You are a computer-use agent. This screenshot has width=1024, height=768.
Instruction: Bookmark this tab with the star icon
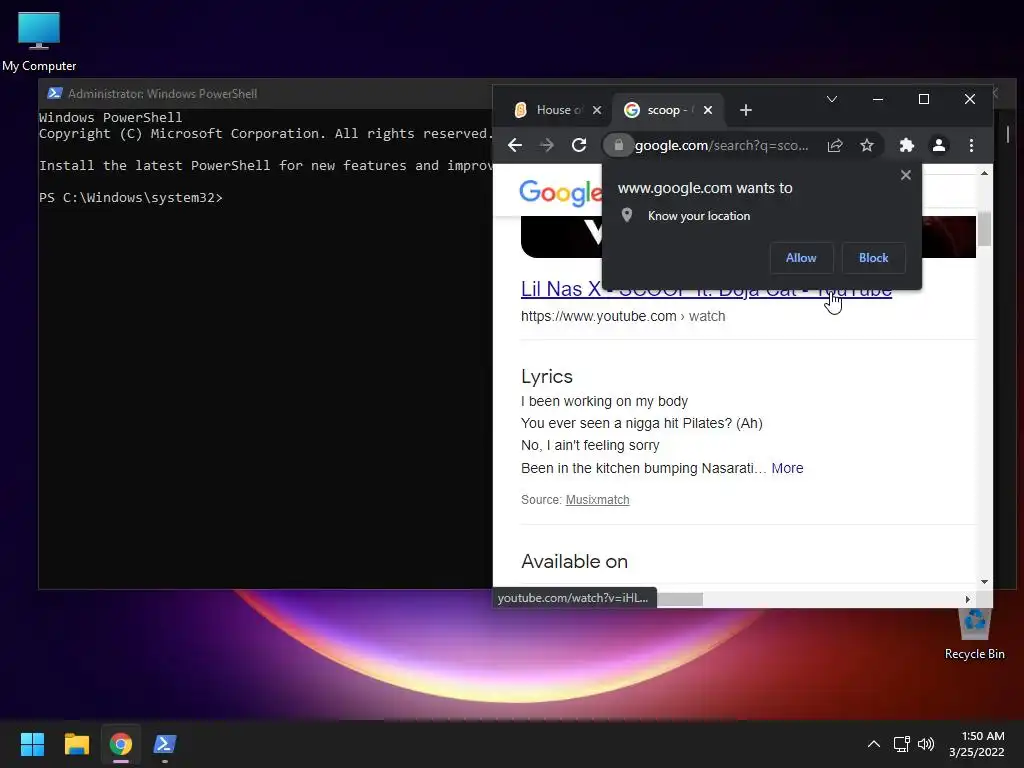pos(867,145)
